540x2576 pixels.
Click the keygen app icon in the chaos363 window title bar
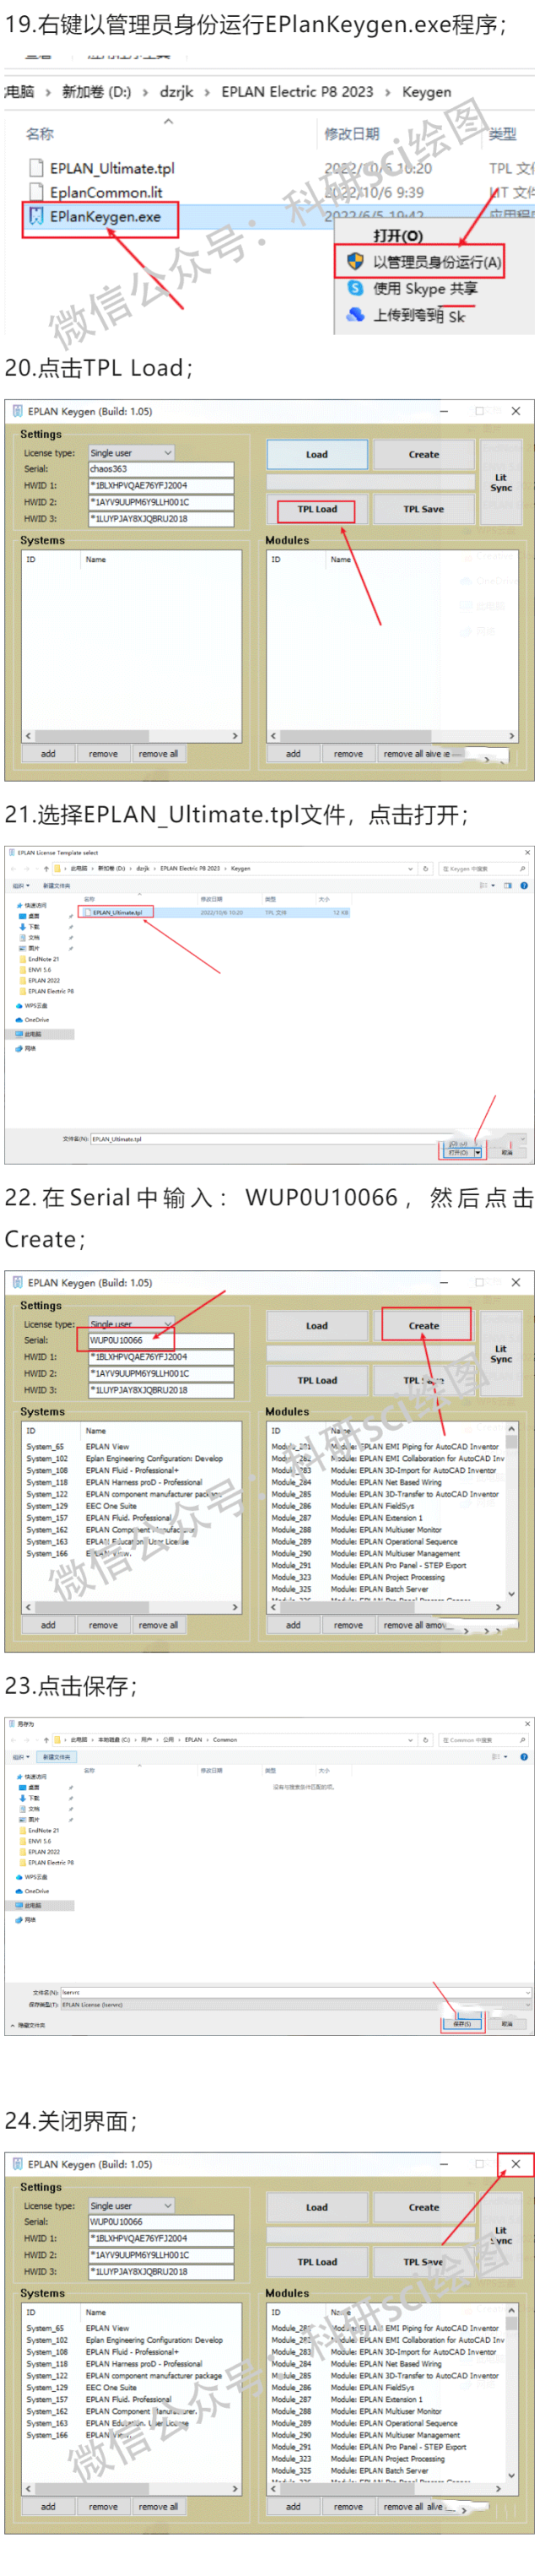pos(17,411)
